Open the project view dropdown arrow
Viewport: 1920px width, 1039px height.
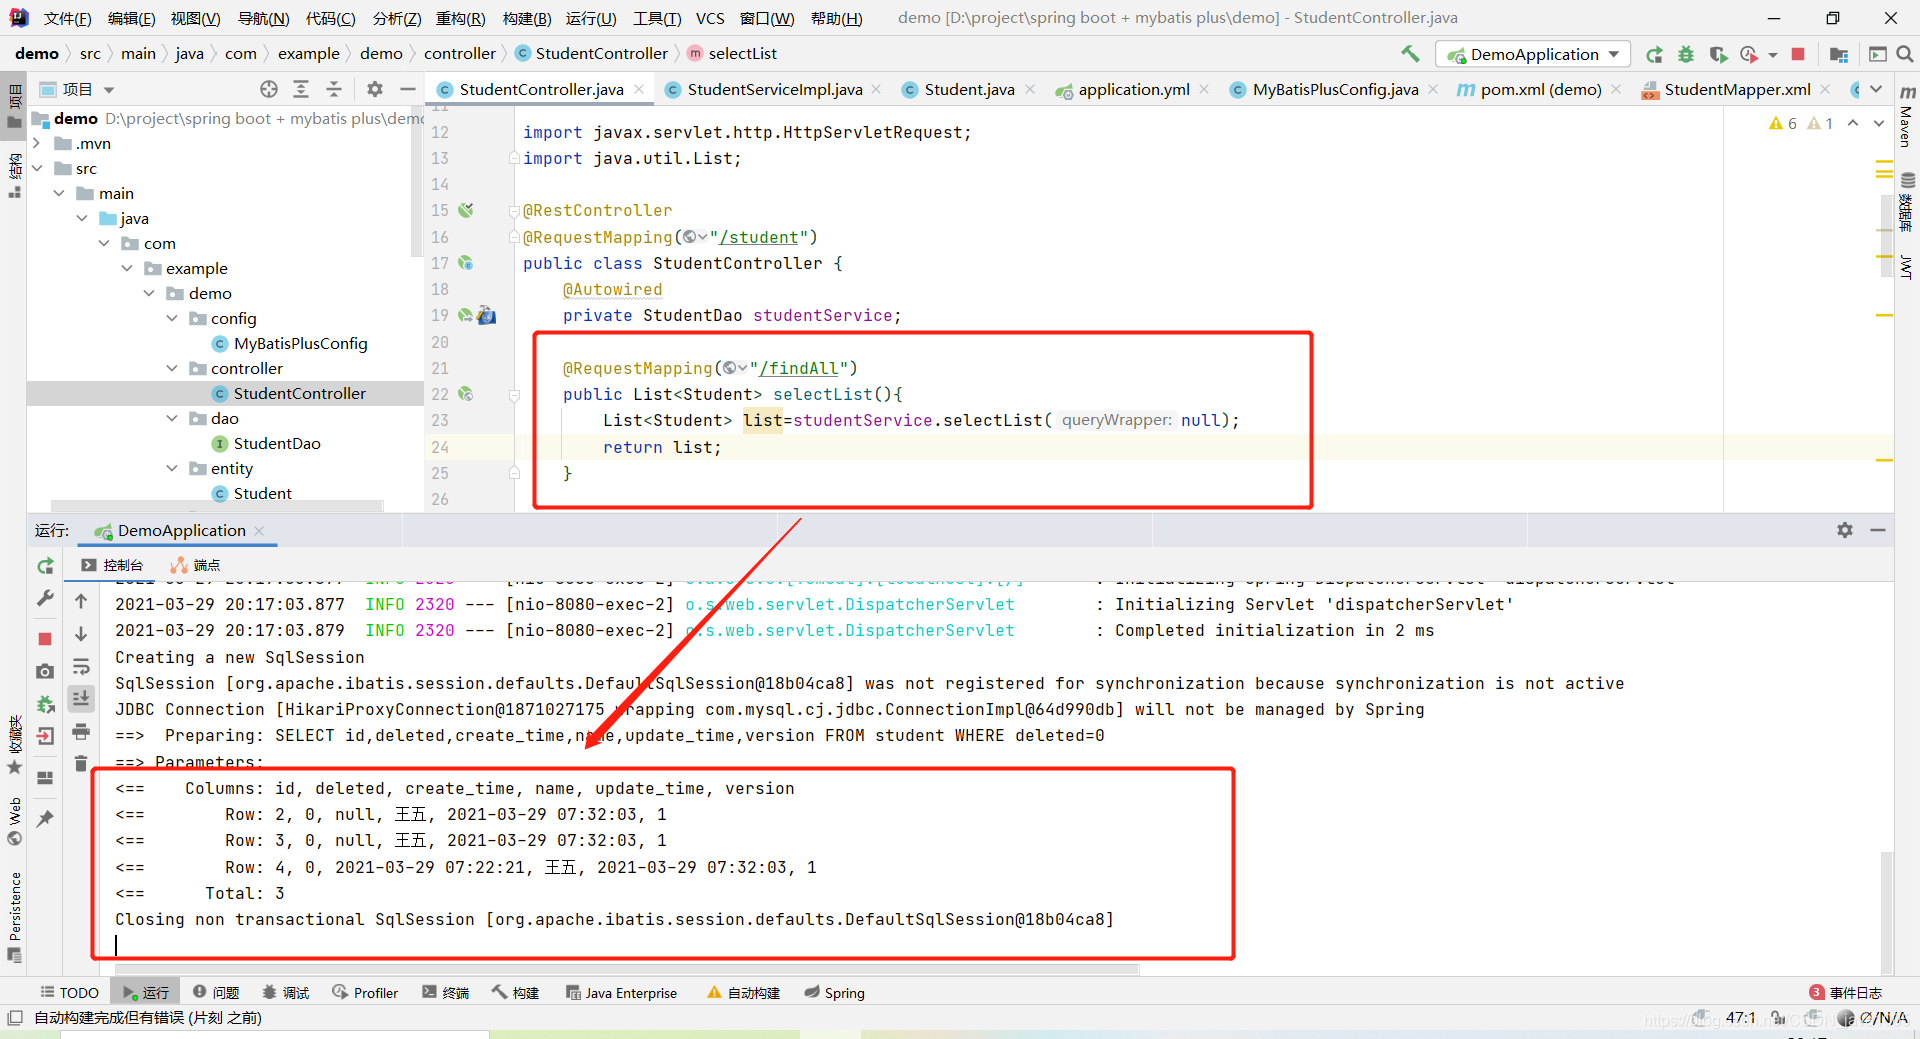(109, 90)
